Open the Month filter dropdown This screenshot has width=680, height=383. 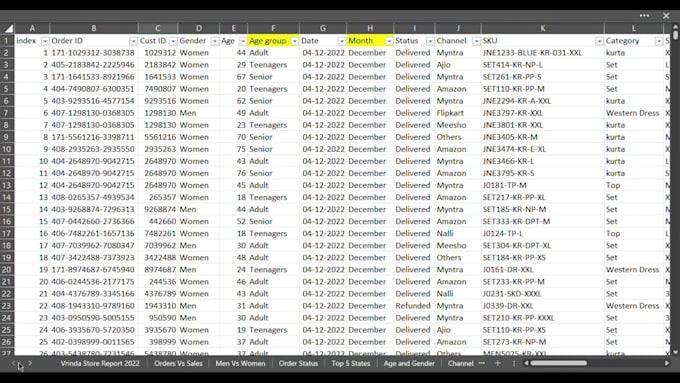[389, 41]
